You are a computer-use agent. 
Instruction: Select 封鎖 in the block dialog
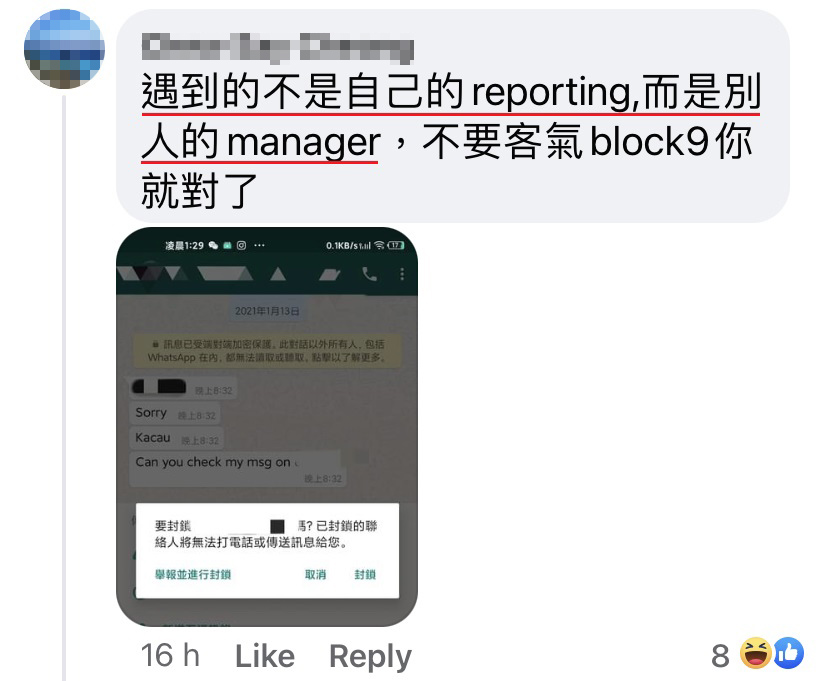click(x=365, y=574)
